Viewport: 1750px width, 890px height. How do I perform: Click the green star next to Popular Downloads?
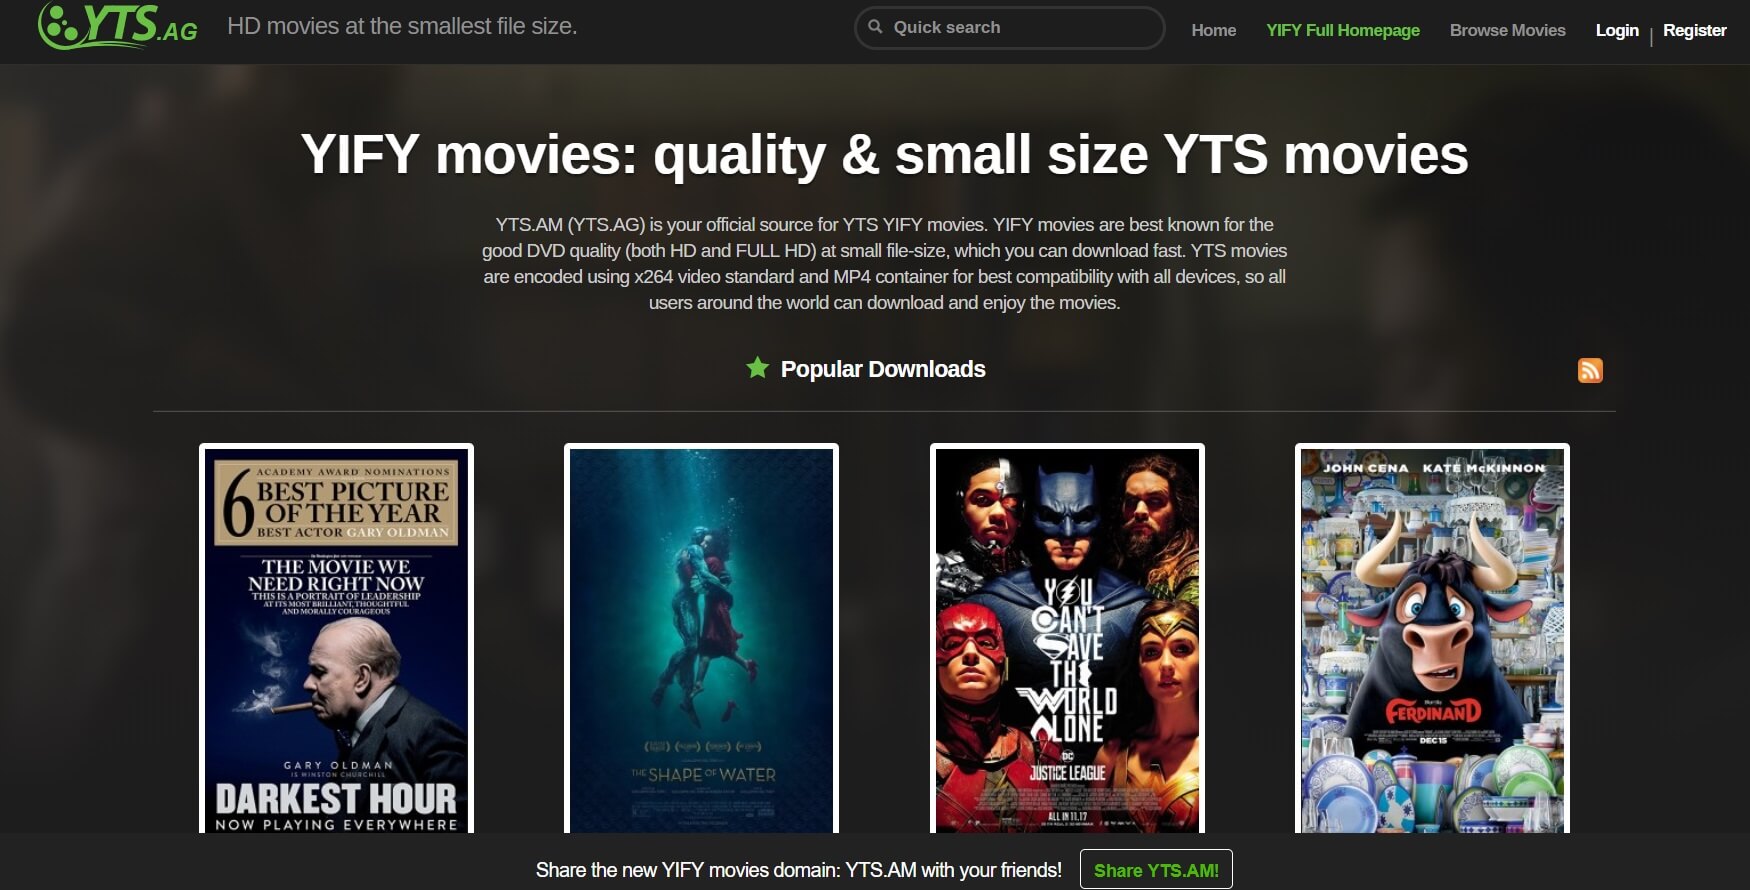coord(758,368)
